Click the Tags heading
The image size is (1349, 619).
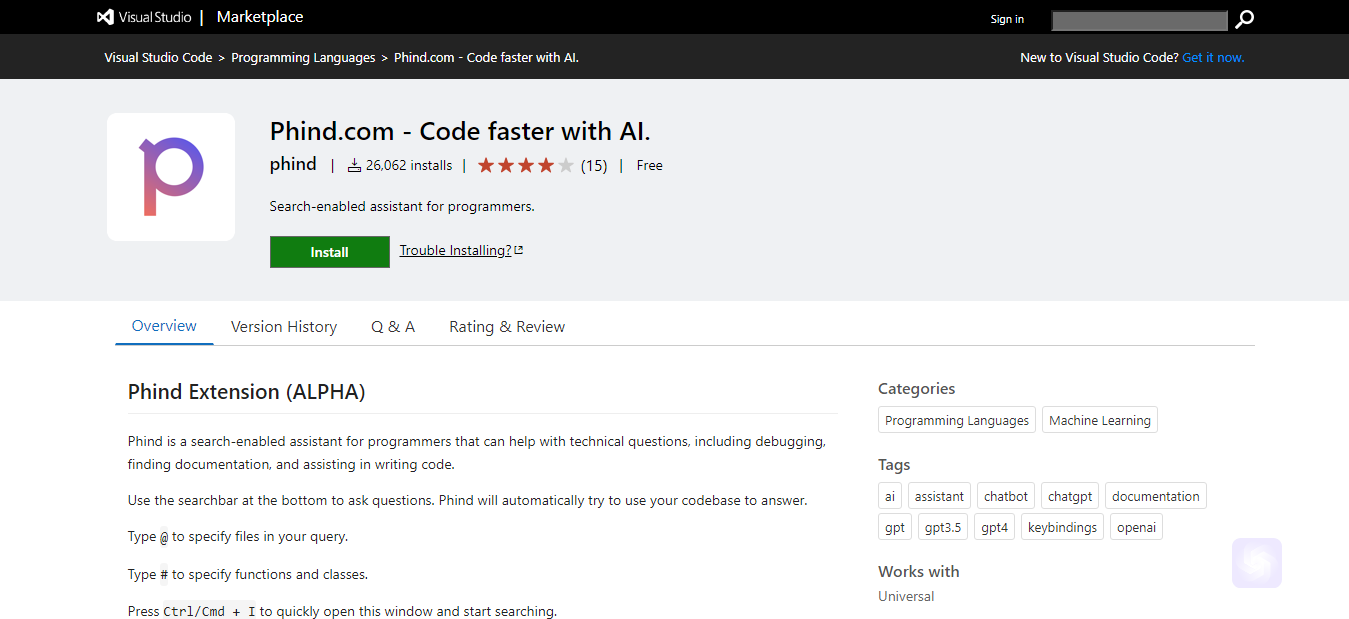(x=894, y=465)
